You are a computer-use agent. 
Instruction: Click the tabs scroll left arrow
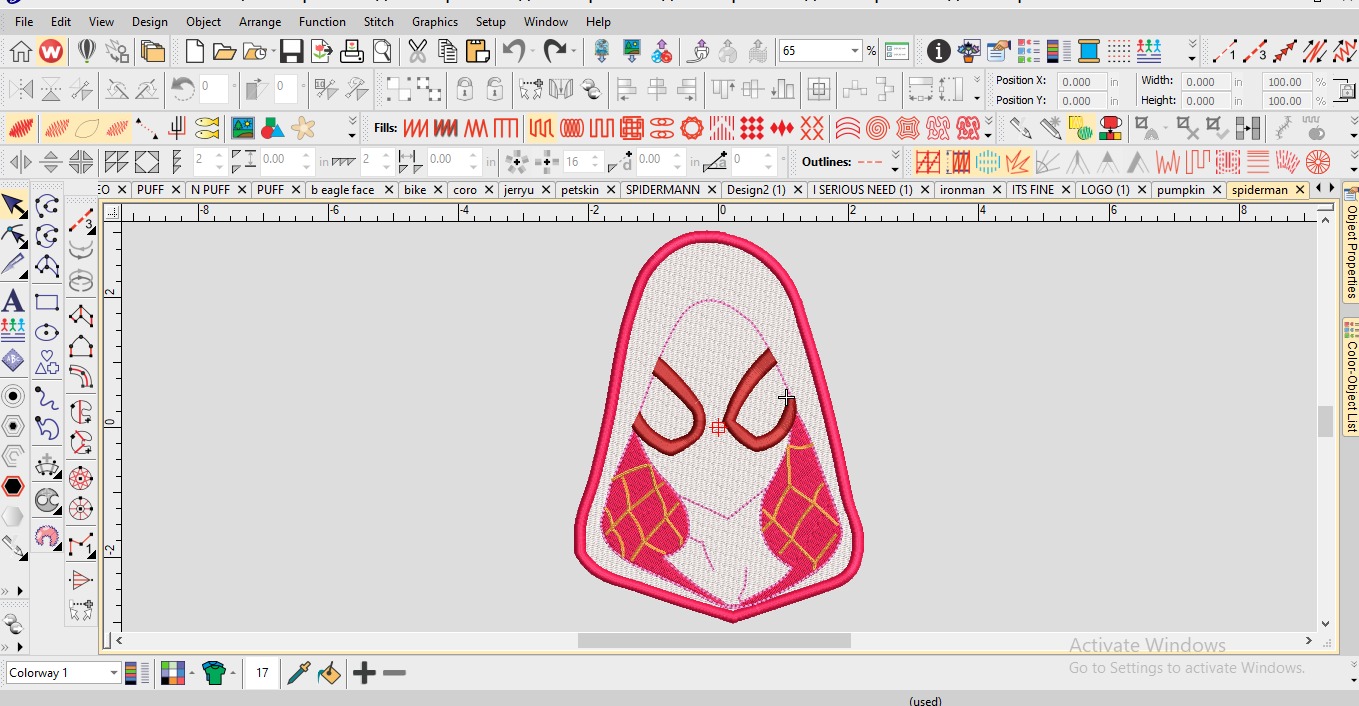pos(1319,188)
